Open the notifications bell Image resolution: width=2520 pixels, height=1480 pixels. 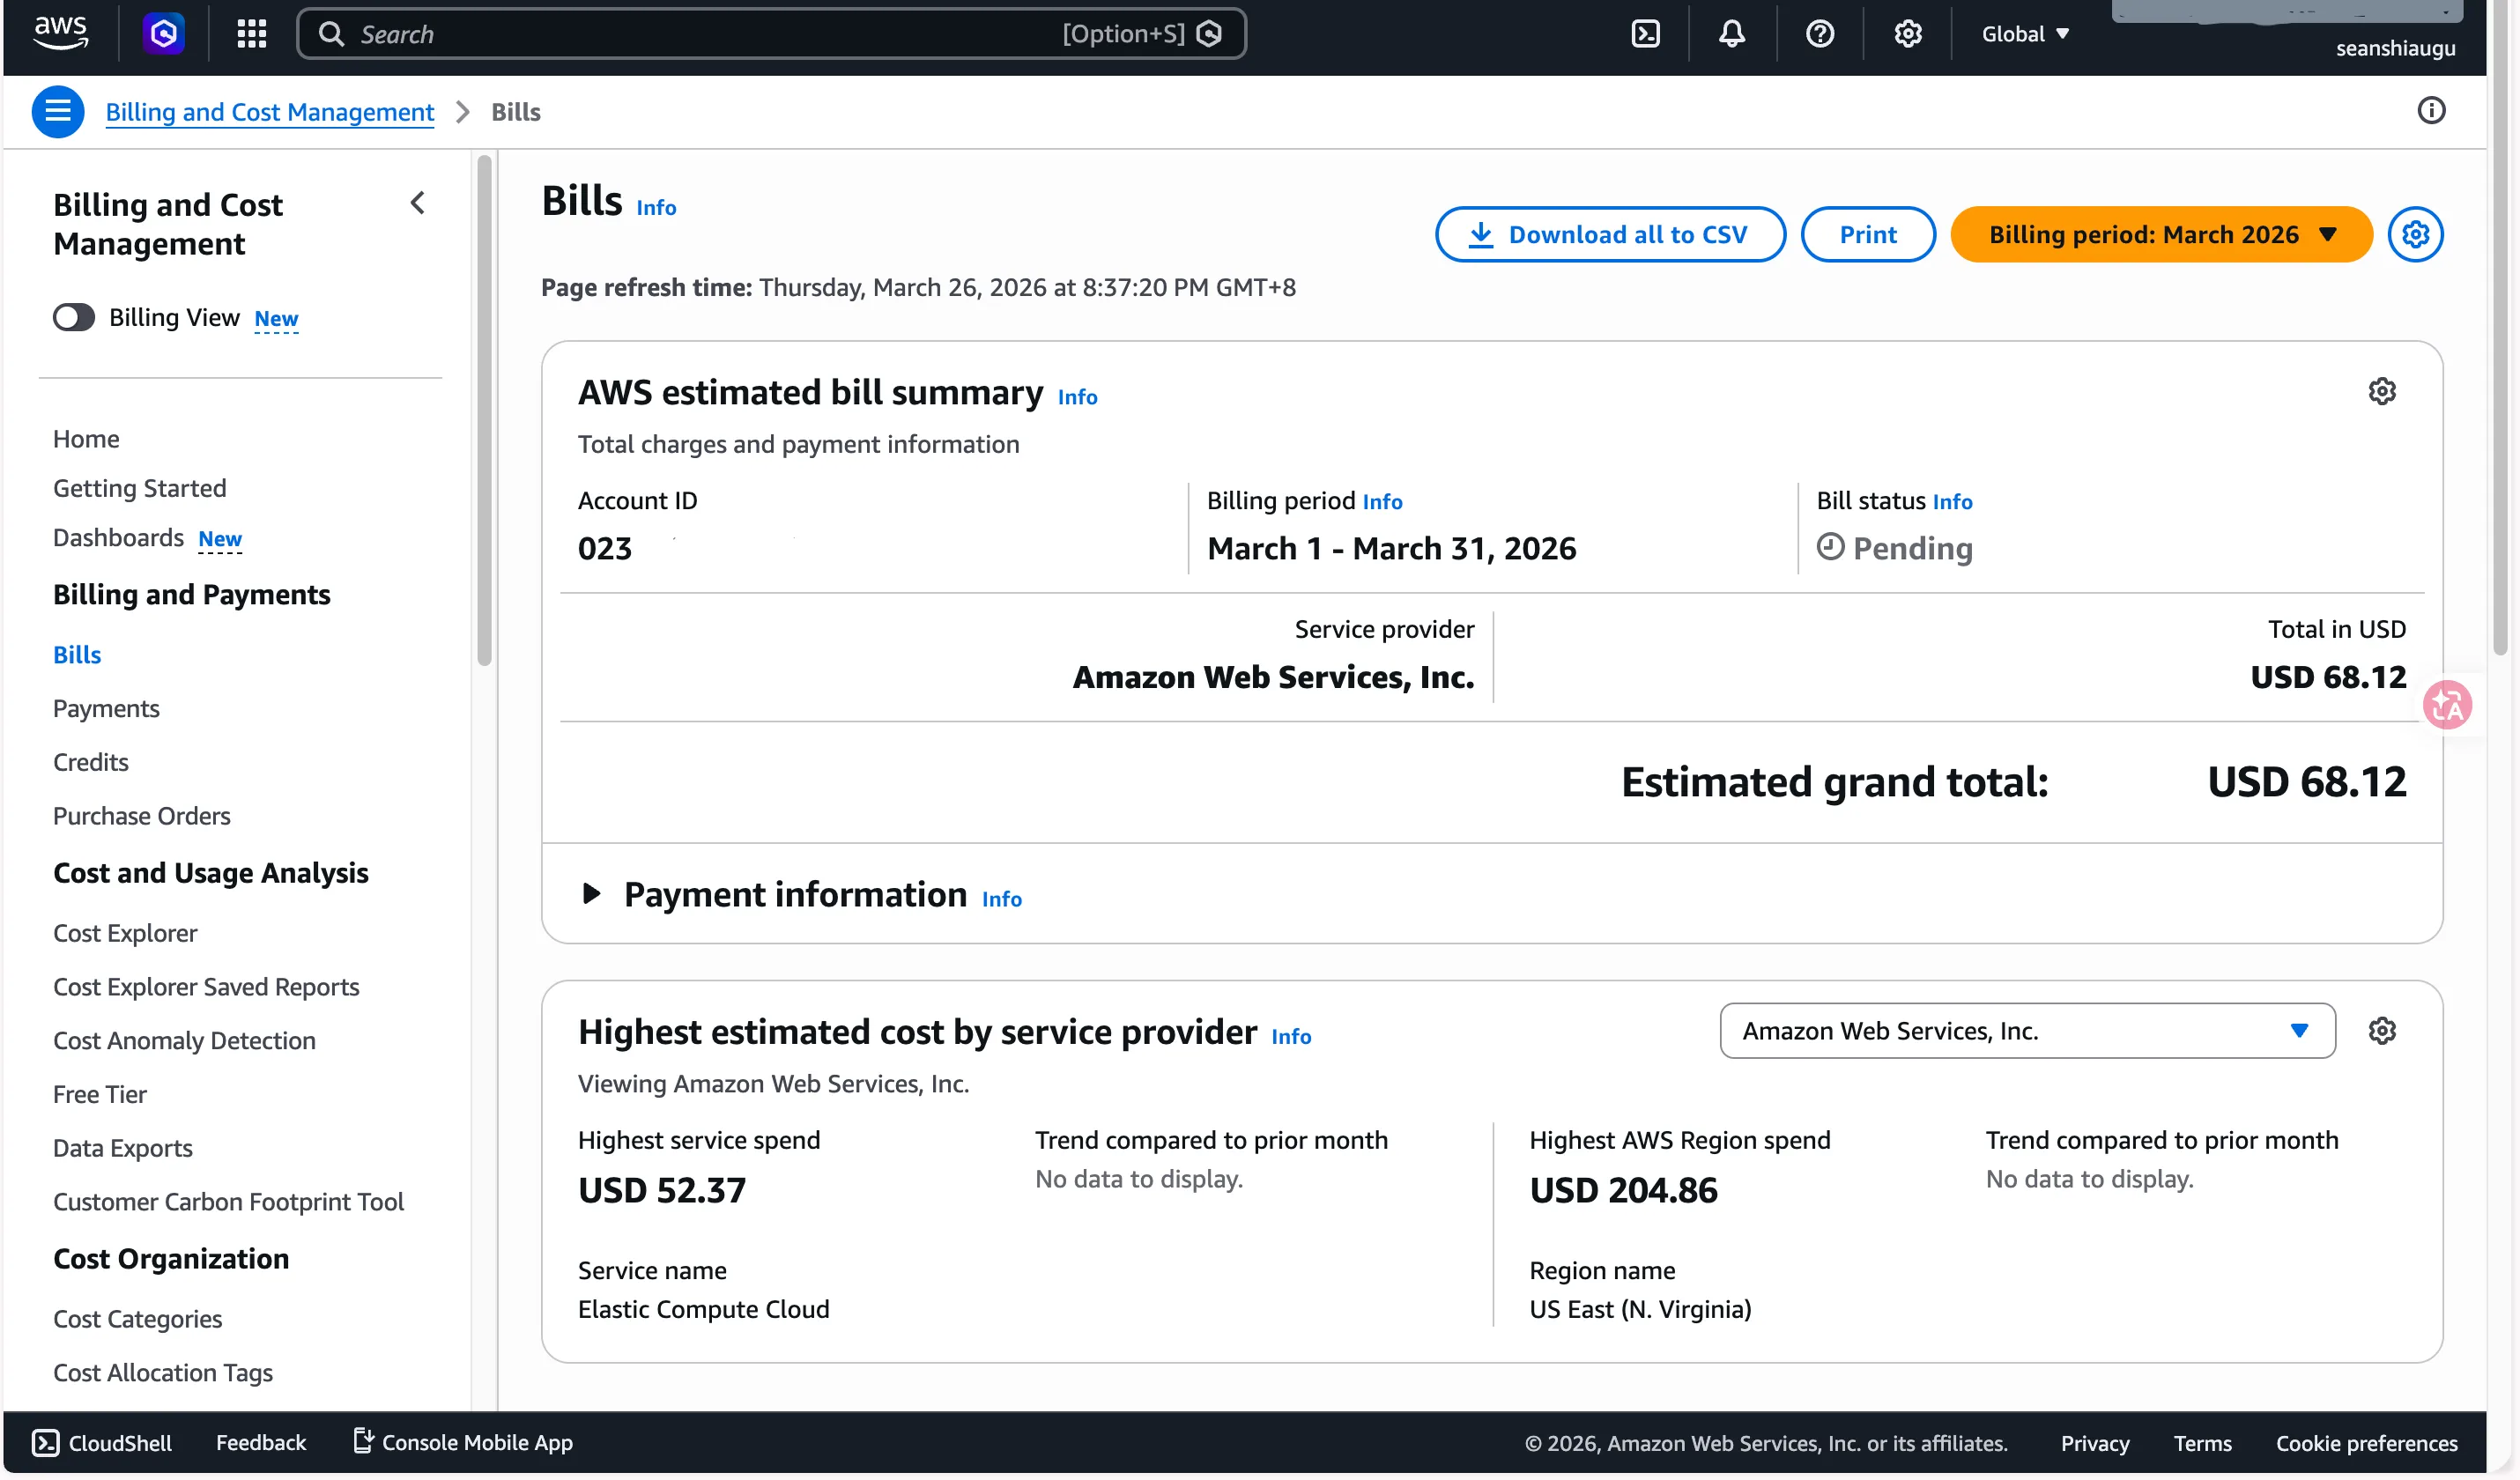tap(1733, 34)
